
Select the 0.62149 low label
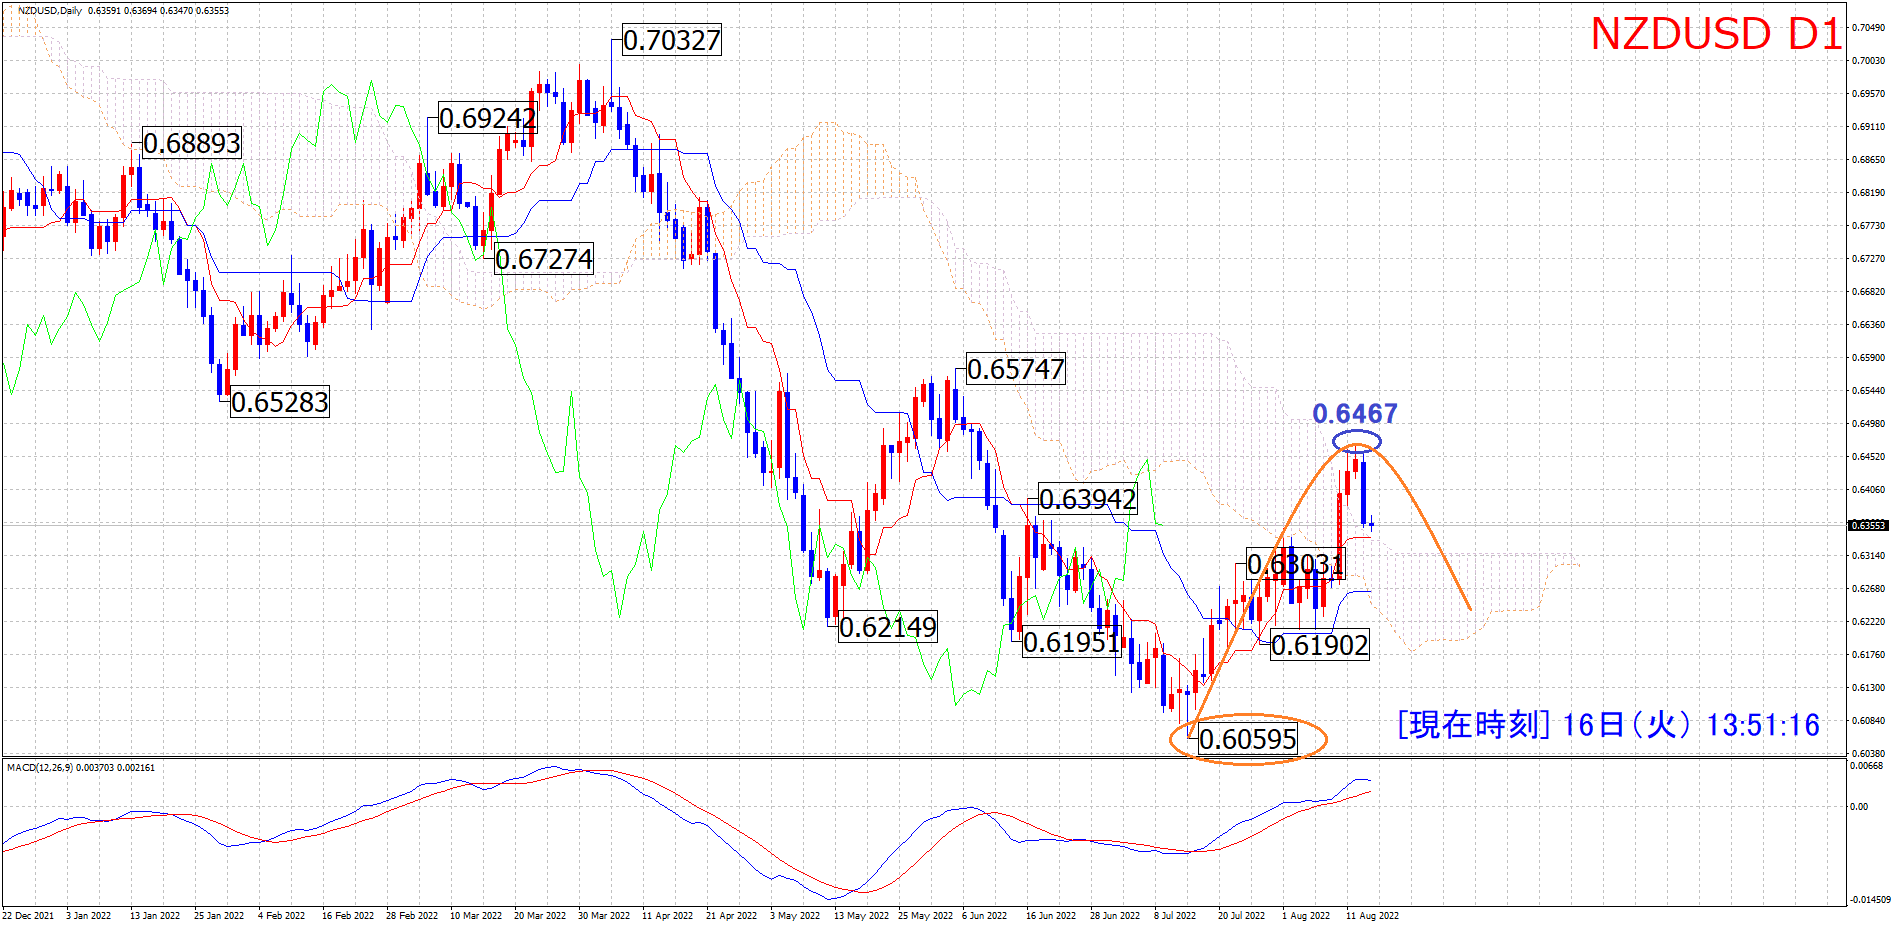[x=888, y=628]
